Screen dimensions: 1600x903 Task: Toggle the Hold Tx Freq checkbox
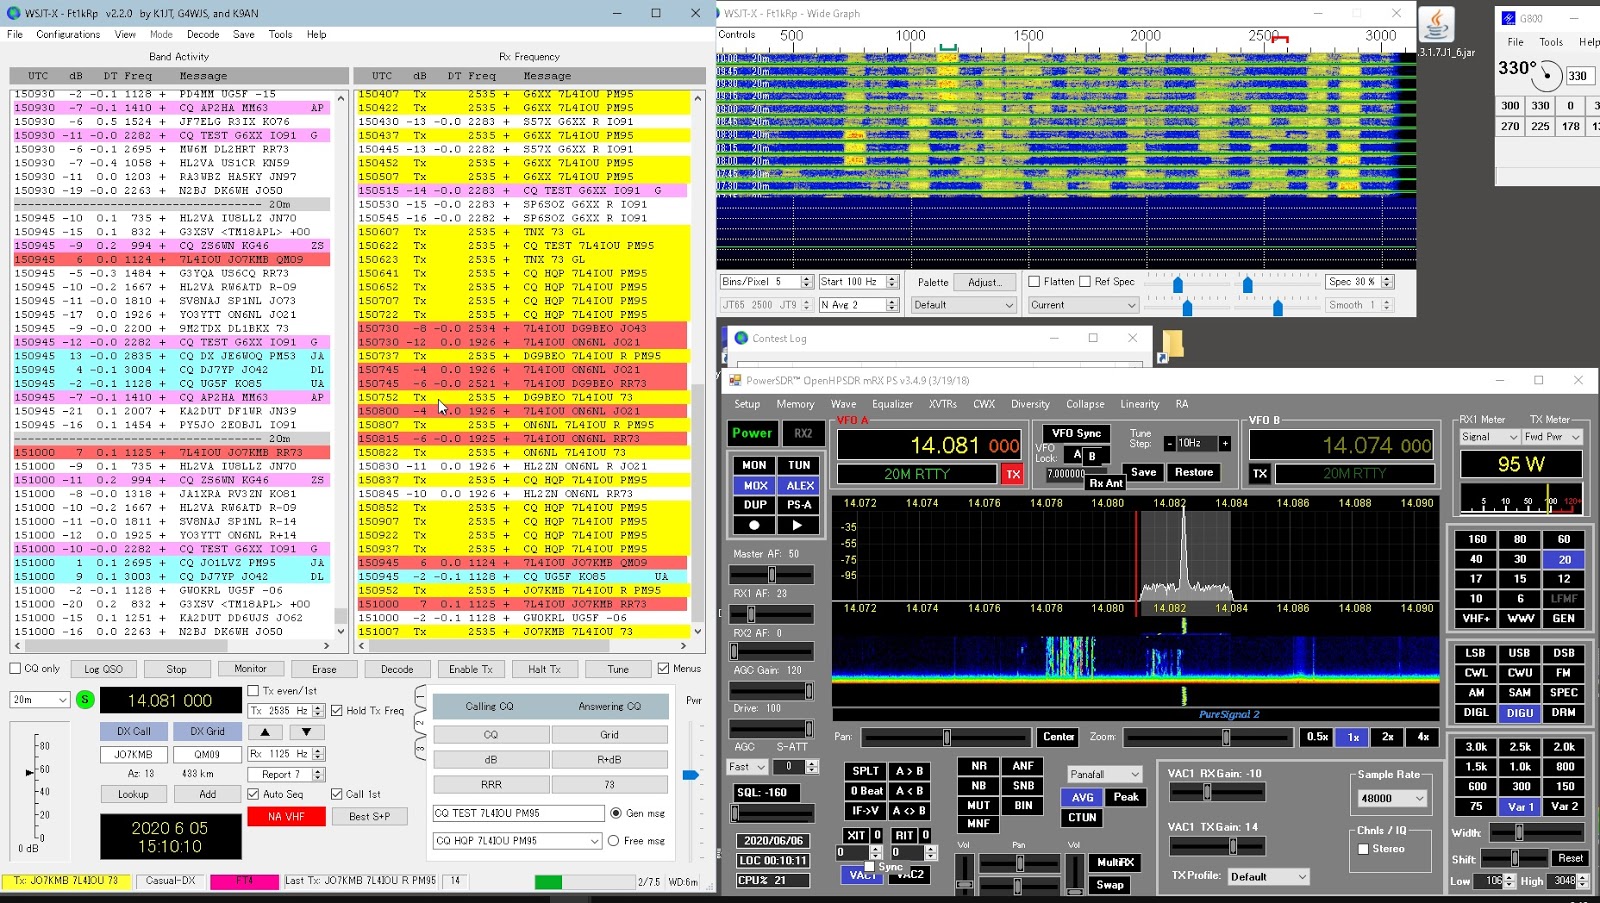337,711
